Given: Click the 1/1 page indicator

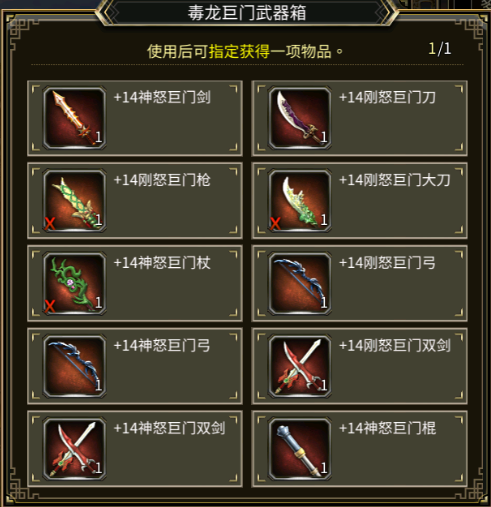Looking at the screenshot, I should pyautogui.click(x=440, y=49).
